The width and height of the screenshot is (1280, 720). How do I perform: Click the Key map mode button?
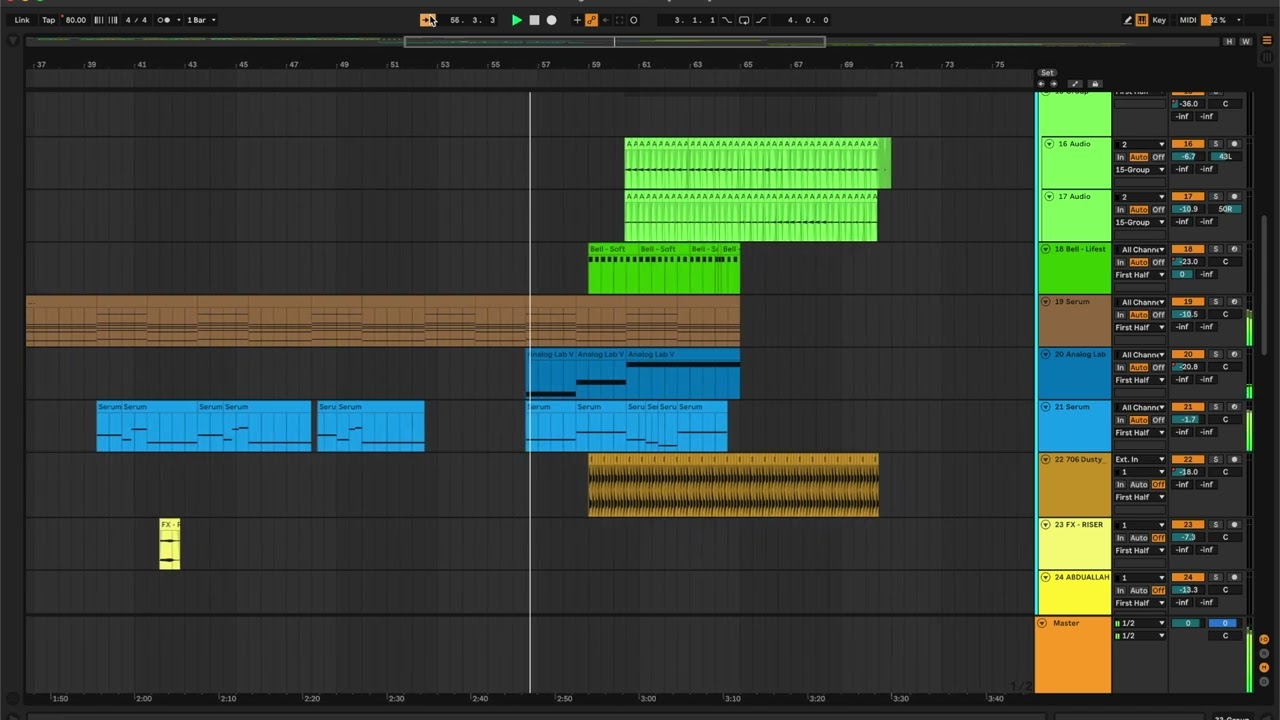coord(1159,20)
